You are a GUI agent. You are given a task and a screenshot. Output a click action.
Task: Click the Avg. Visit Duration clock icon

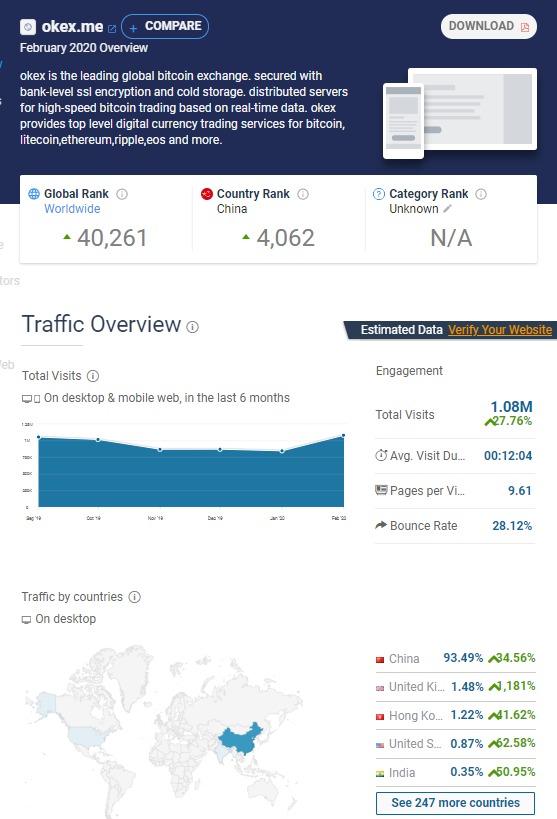click(381, 455)
